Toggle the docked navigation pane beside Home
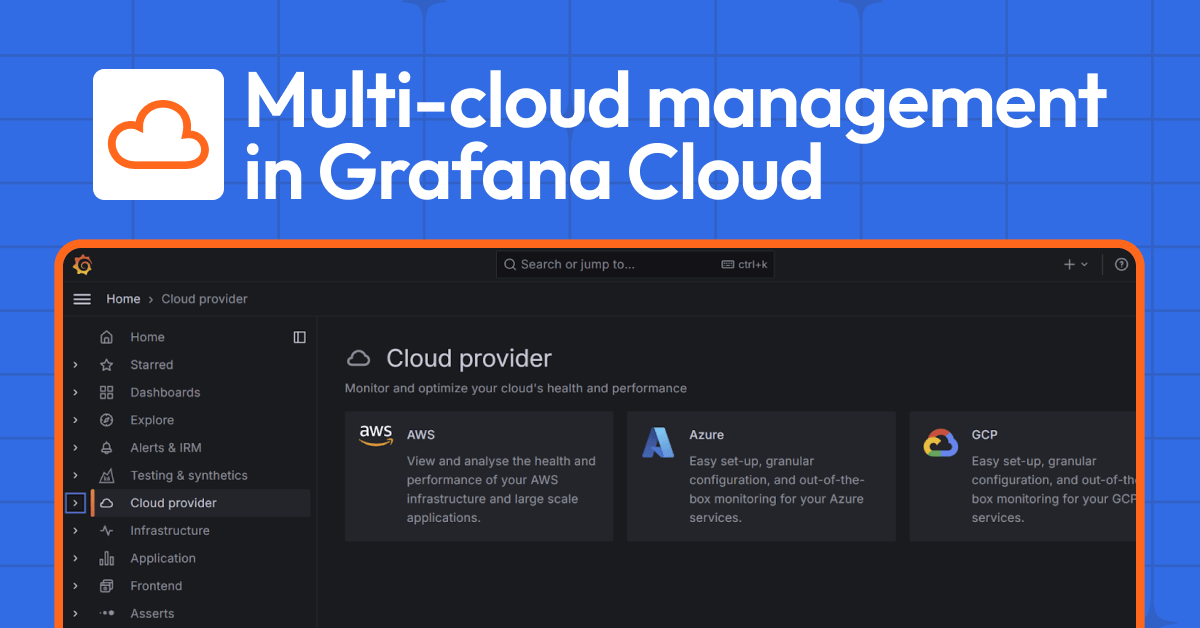 (x=299, y=337)
